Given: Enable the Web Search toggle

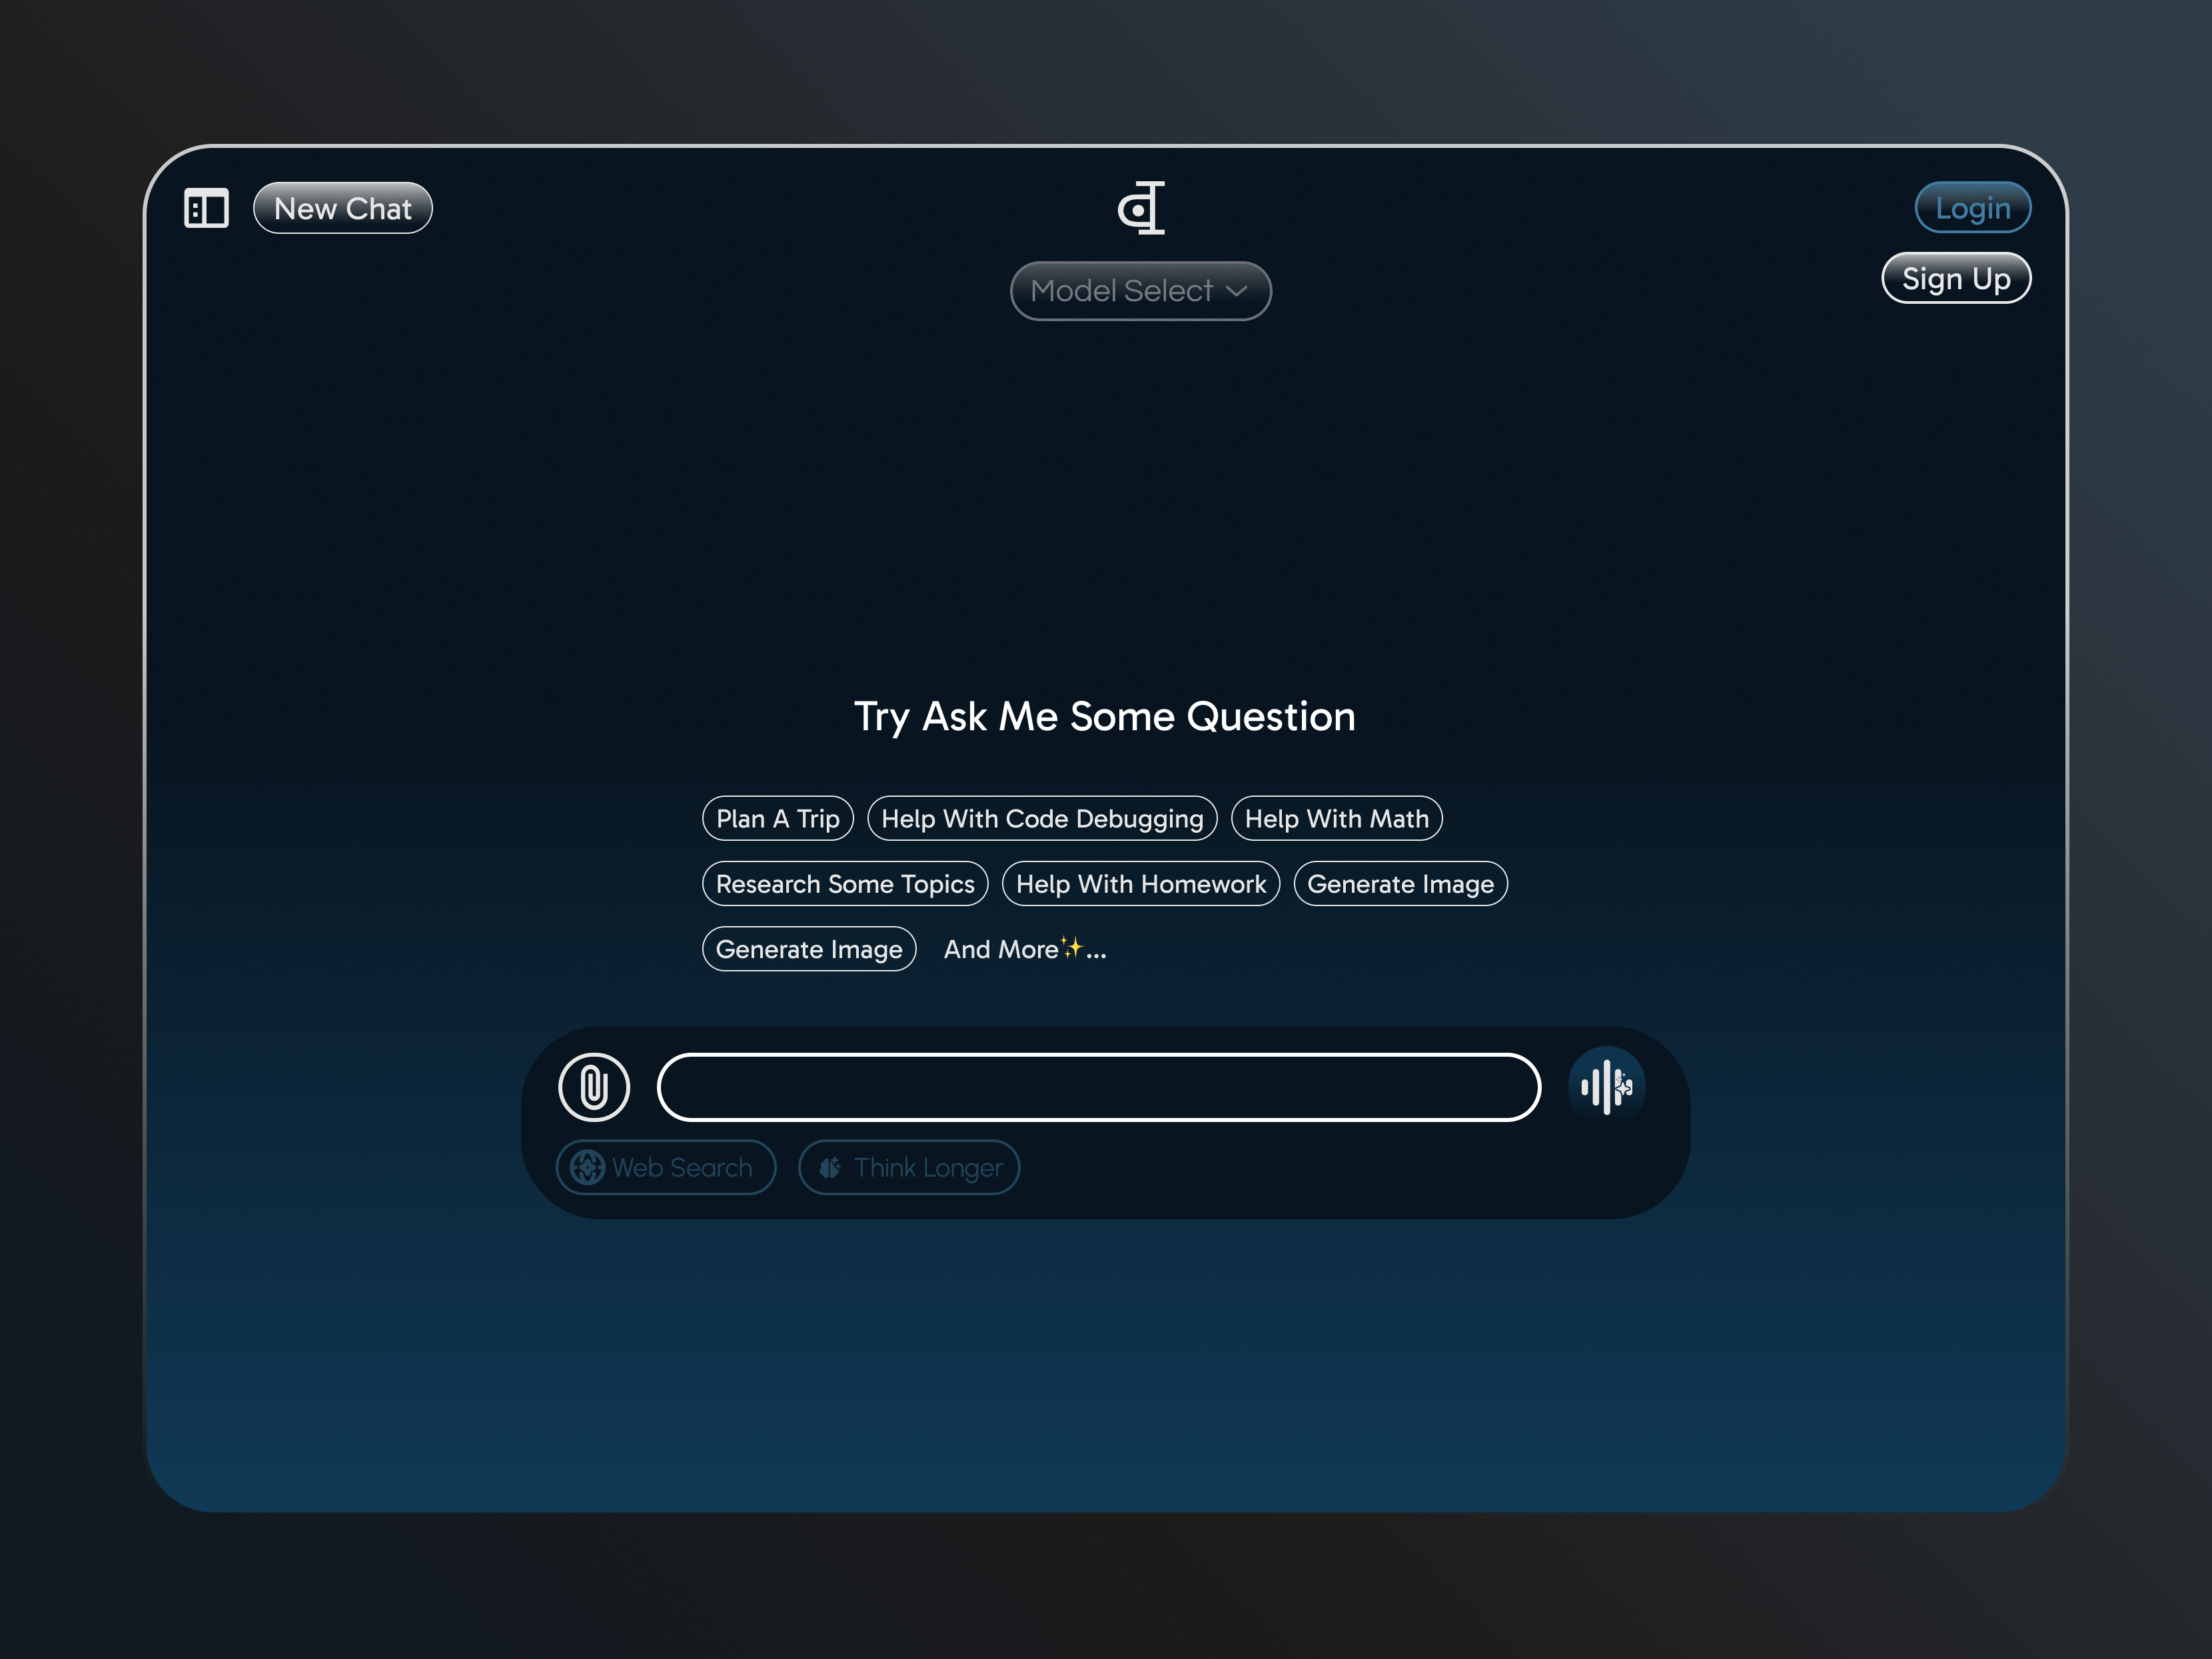Looking at the screenshot, I should (x=666, y=1167).
